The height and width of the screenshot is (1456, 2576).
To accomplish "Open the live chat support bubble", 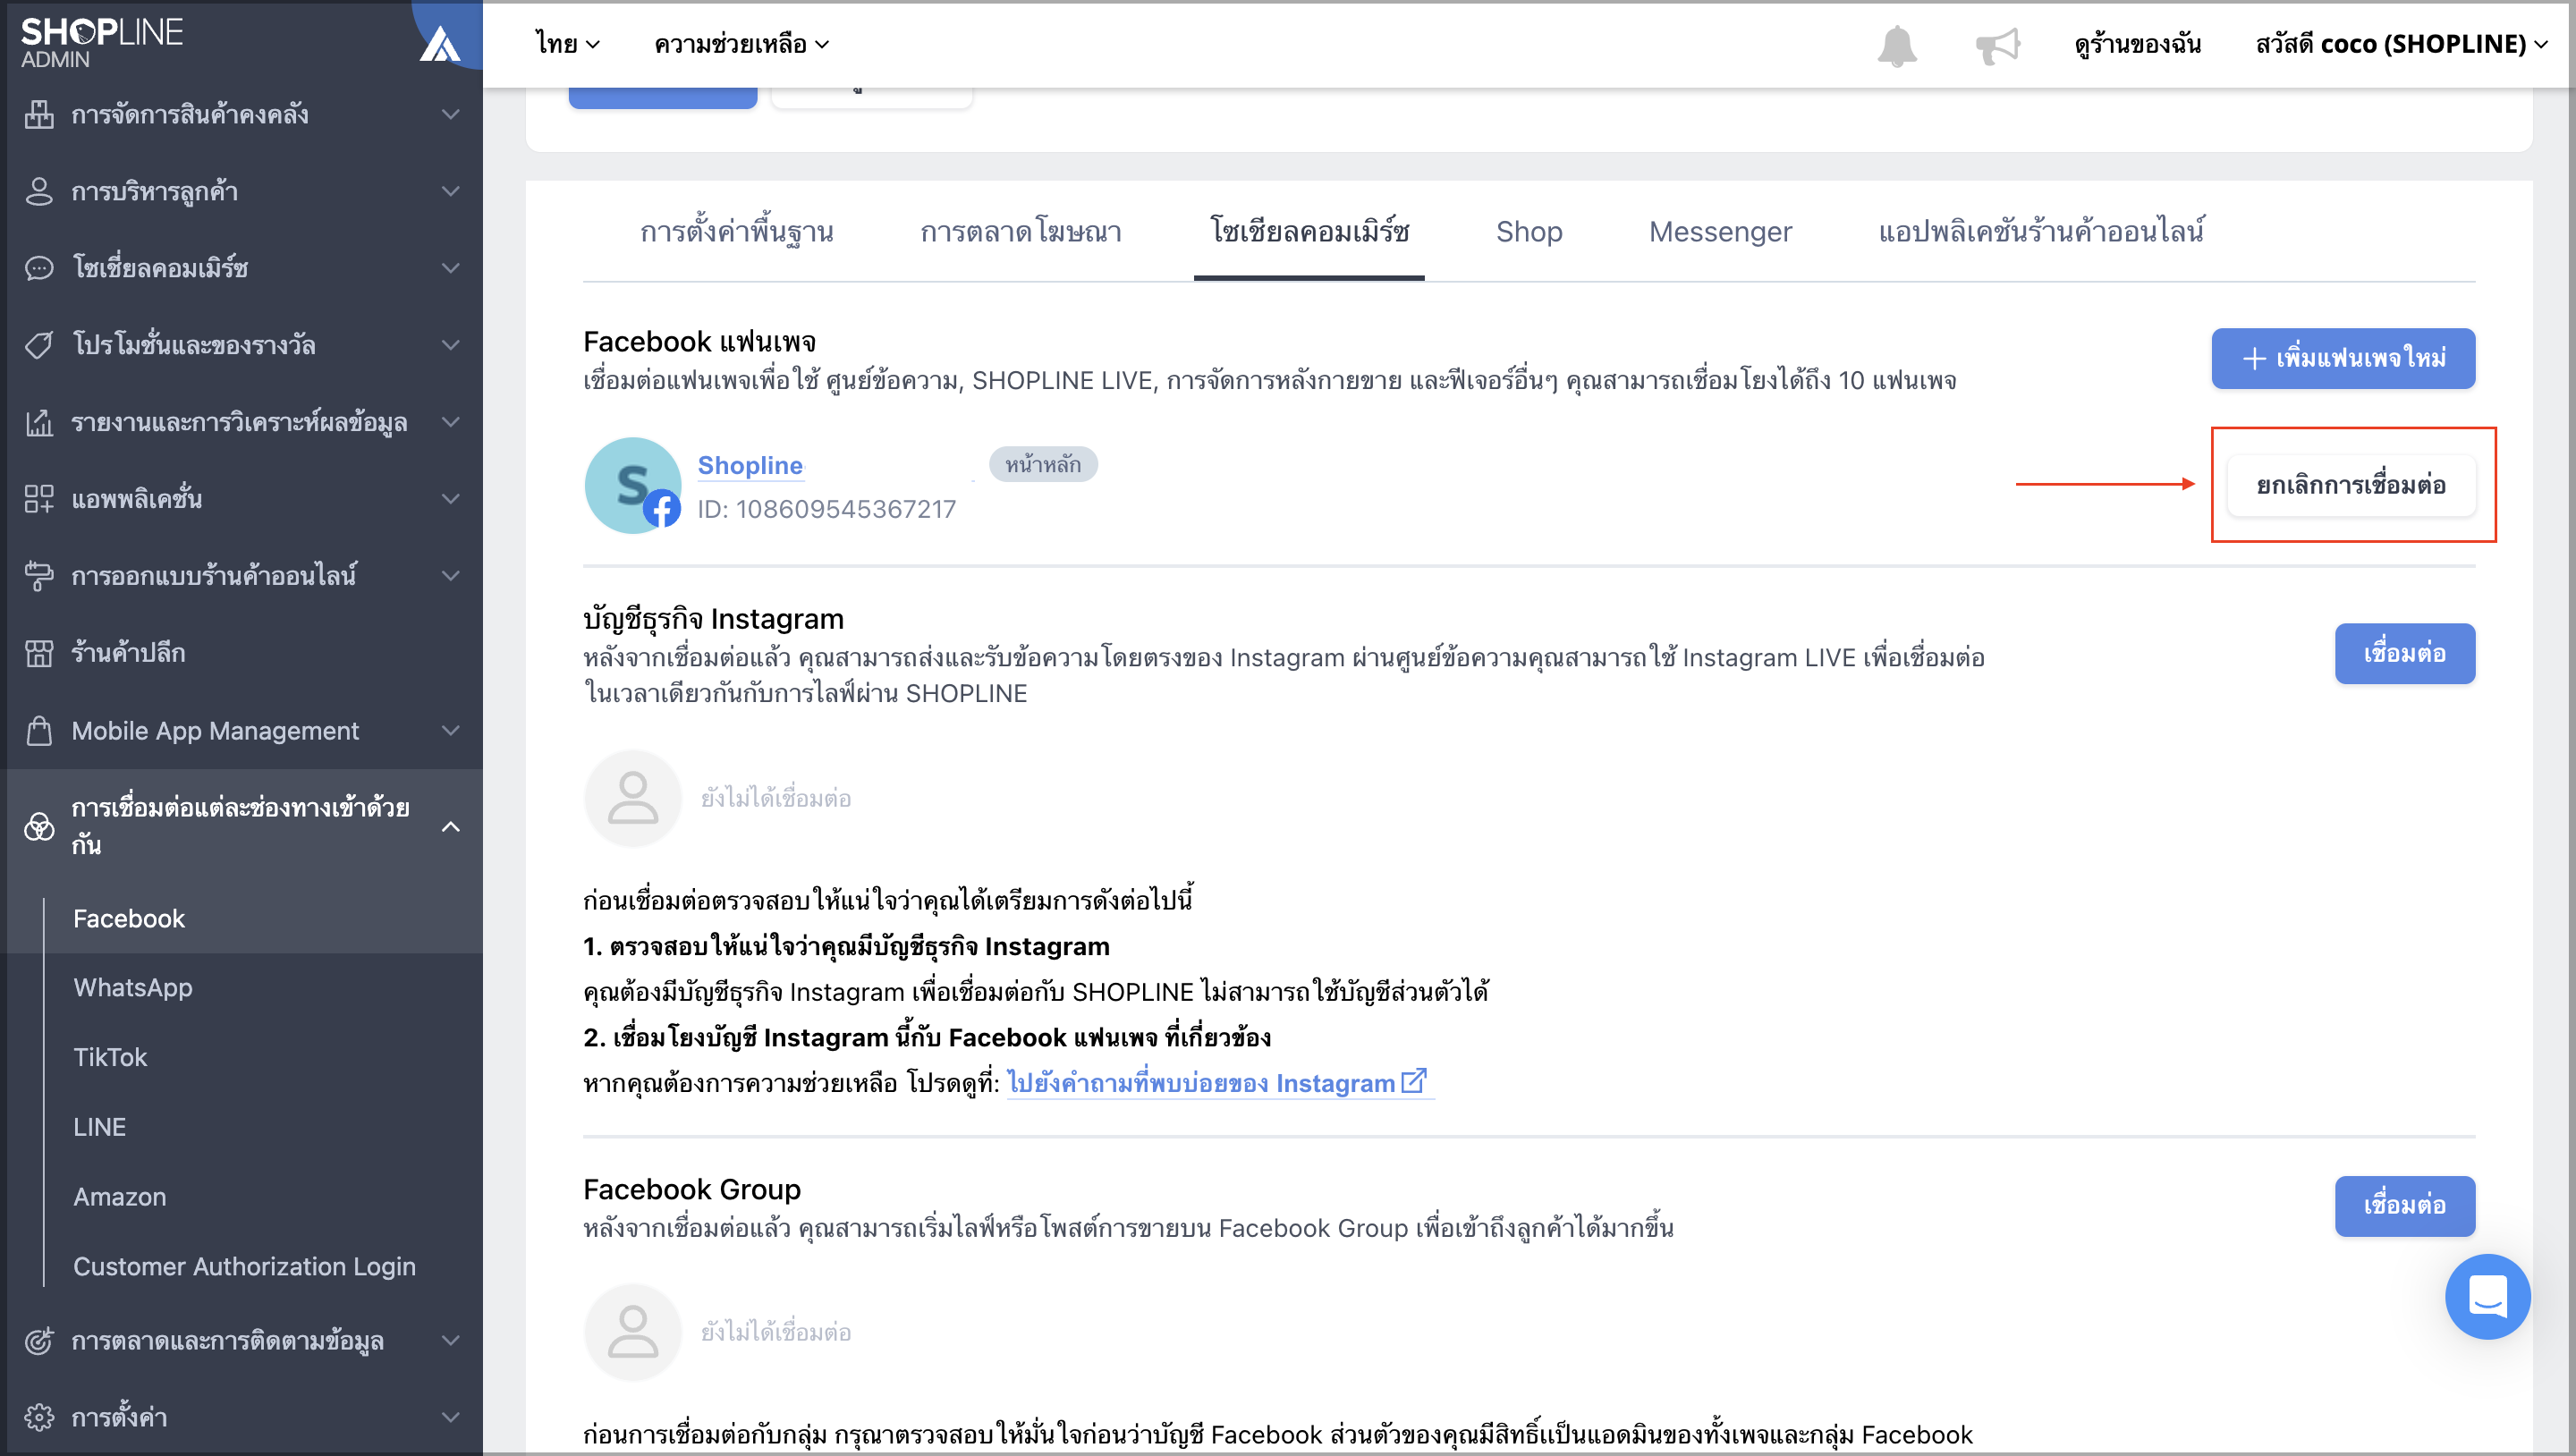I will point(2487,1296).
